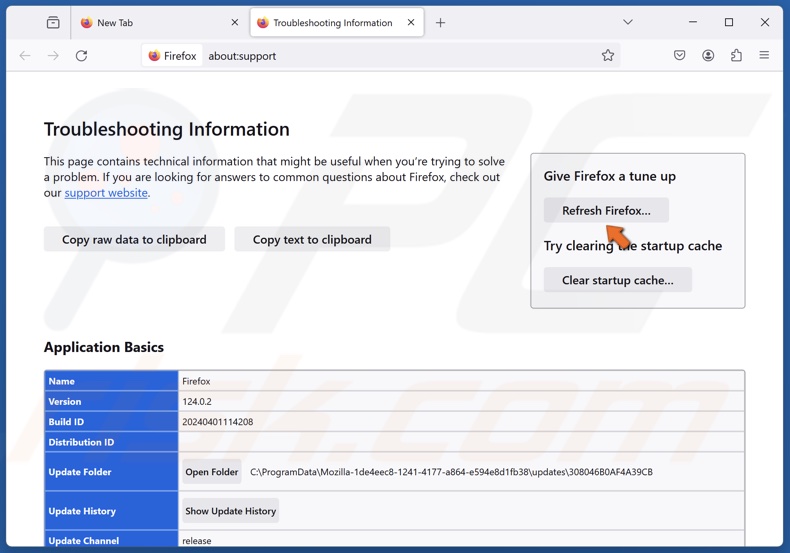Click Give Firefox a tune up heading

coord(610,176)
